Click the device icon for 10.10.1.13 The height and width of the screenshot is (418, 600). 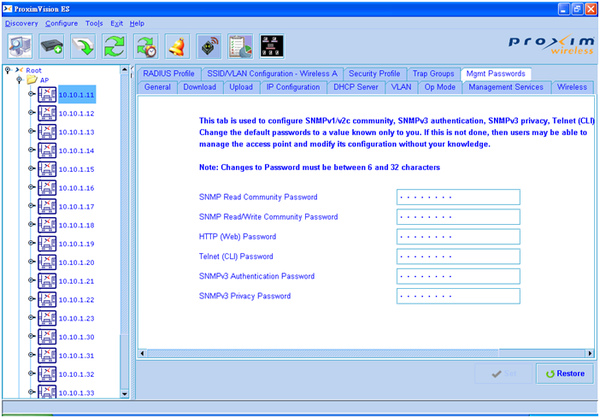click(x=47, y=132)
